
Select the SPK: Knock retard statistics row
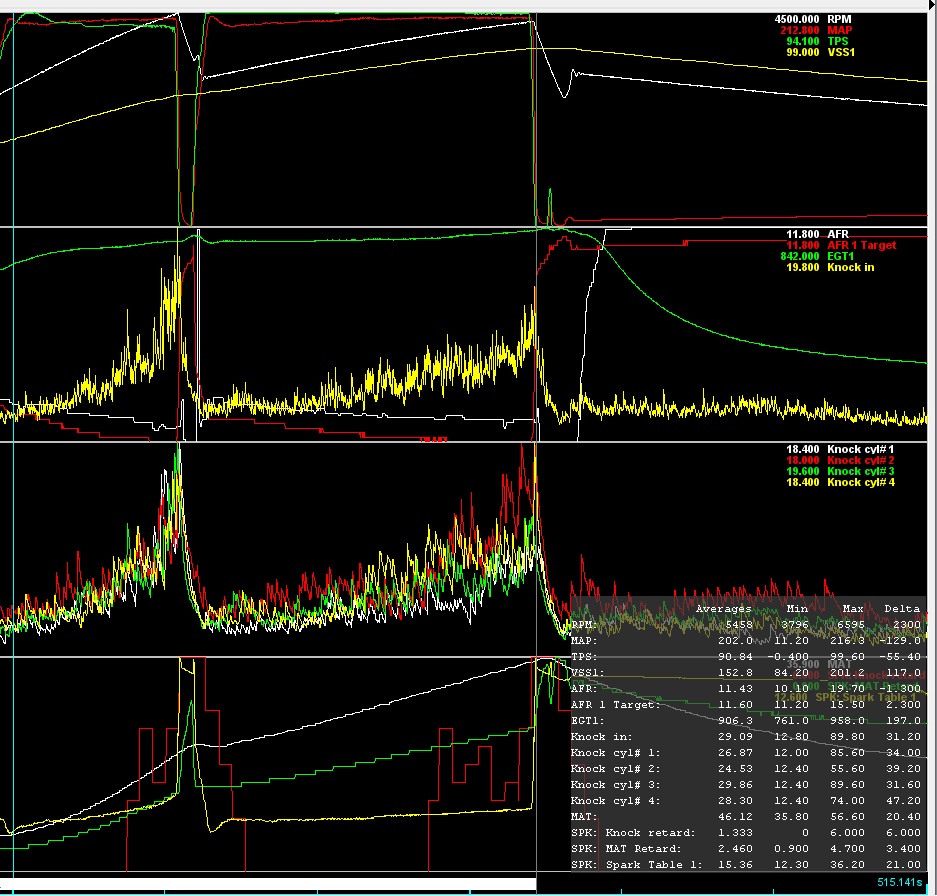pos(746,833)
